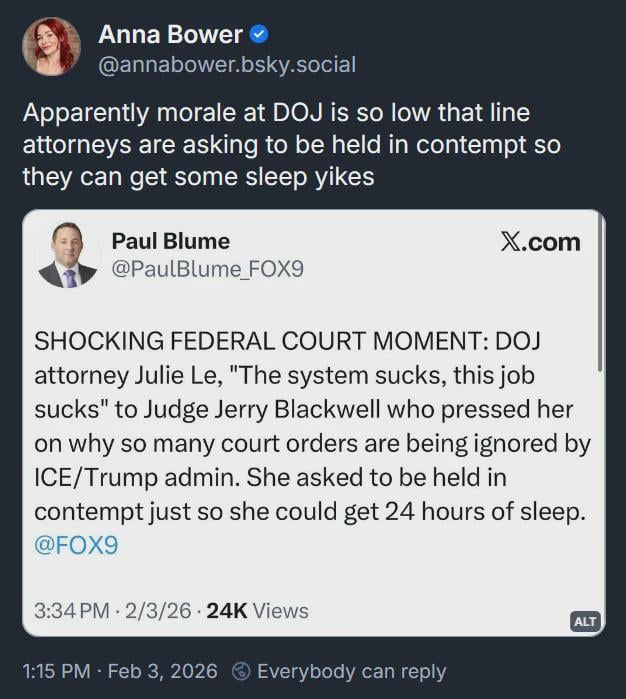Viewport: 626px width, 699px height.
Task: Click the 1:15 PM Feb 3, 2026 timestamp
Action: 119,671
